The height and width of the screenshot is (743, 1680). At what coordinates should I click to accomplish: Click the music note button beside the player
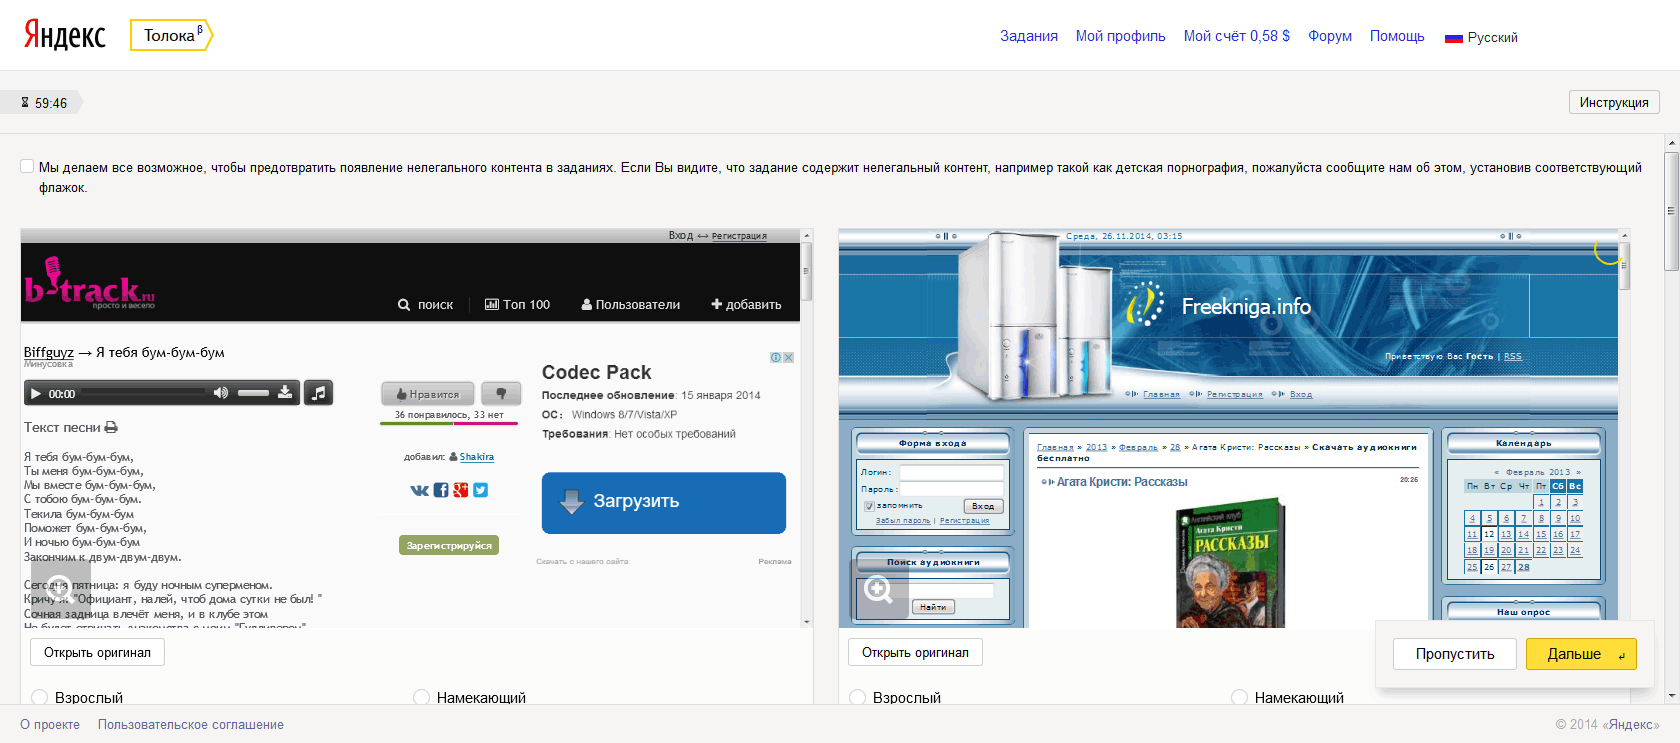coord(318,393)
